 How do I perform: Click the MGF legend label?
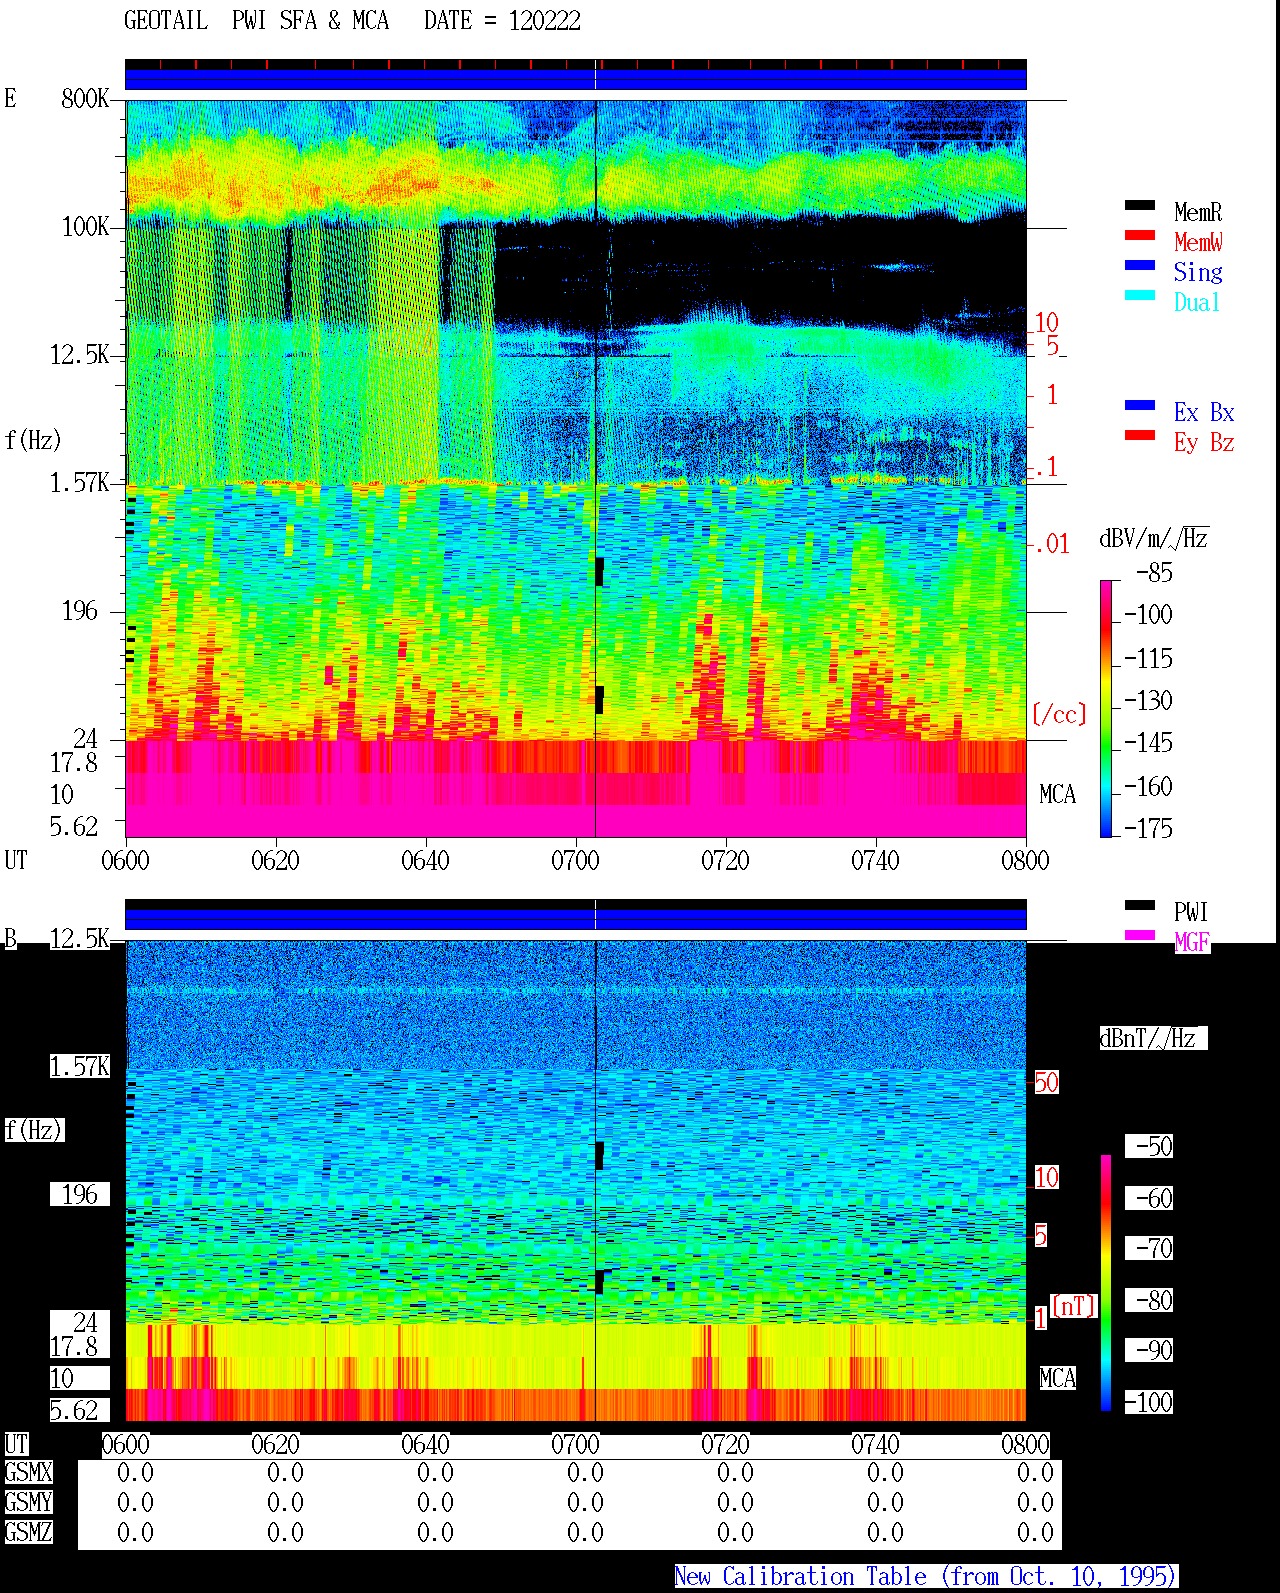(x=1192, y=942)
